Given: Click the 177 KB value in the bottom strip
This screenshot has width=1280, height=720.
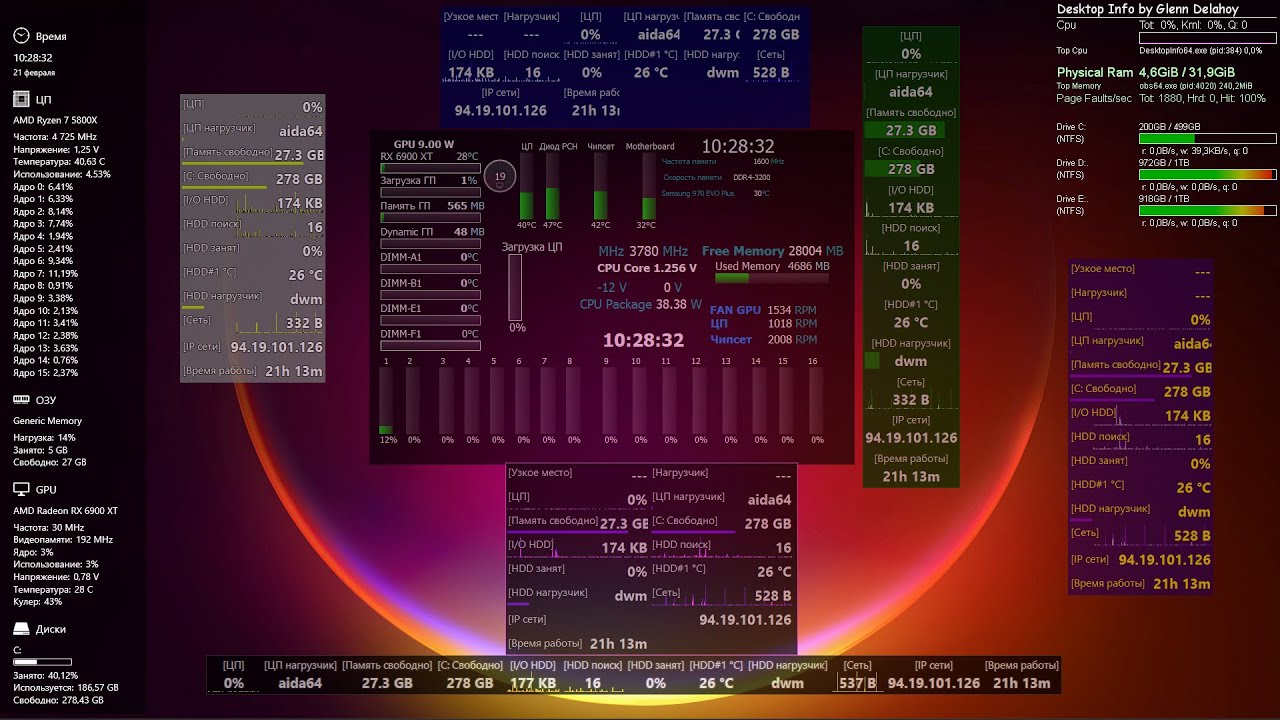Looking at the screenshot, I should click(533, 683).
